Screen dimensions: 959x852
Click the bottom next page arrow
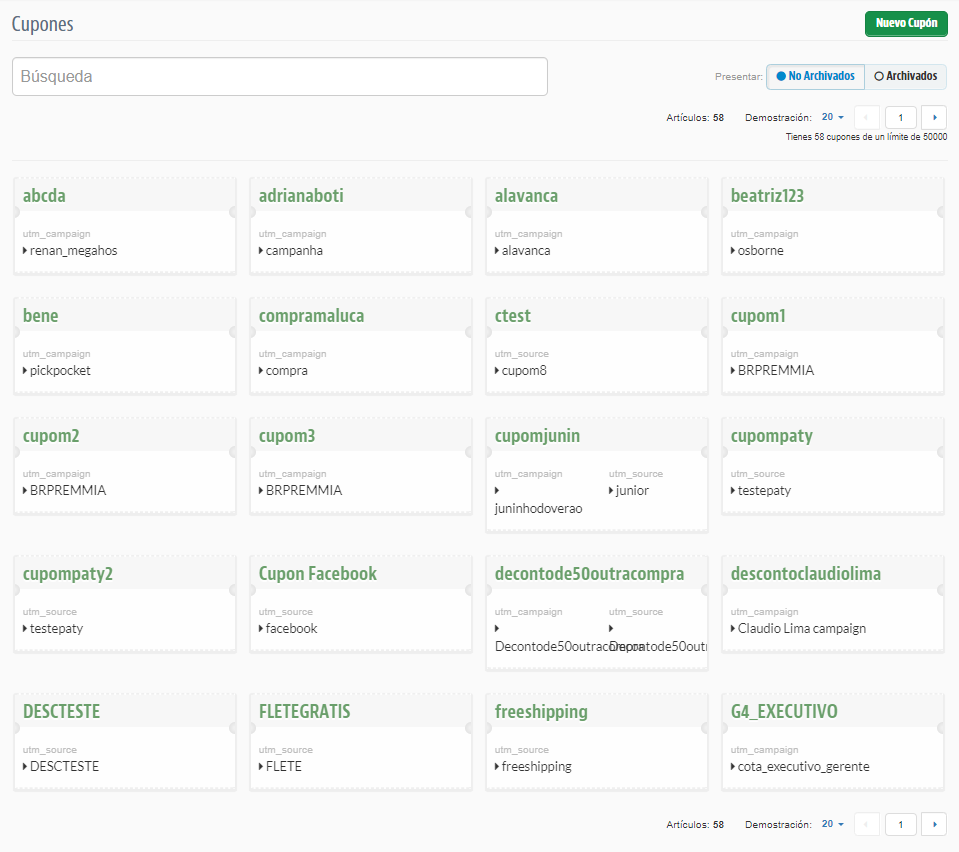click(933, 824)
